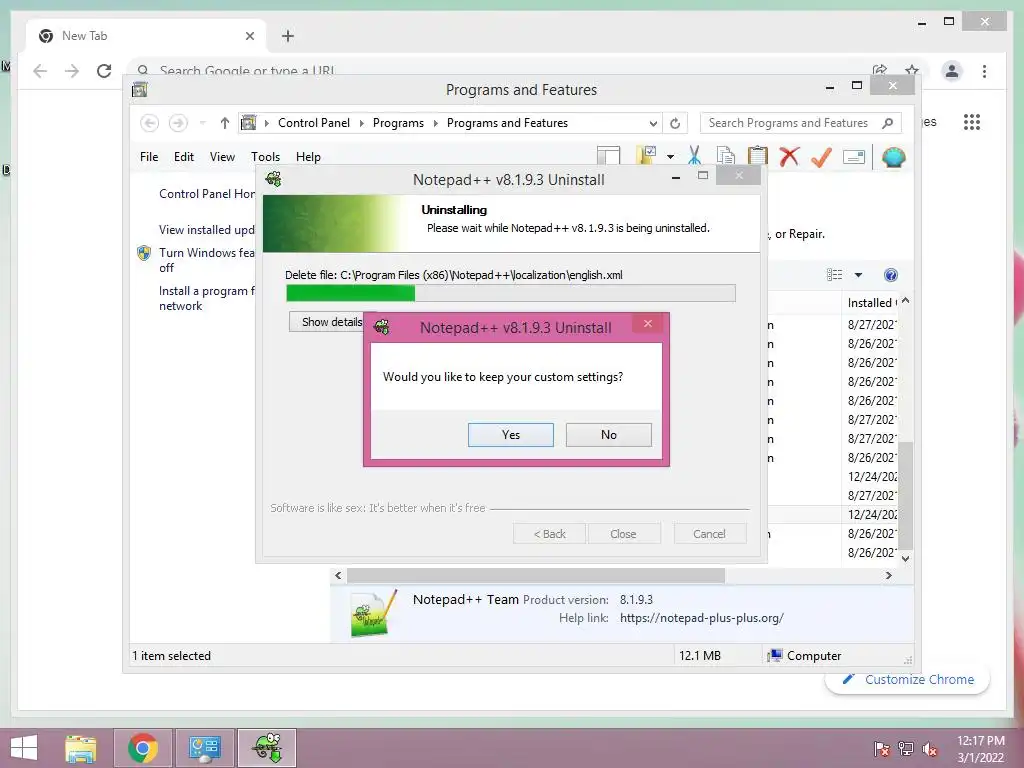Click Yes to keep custom settings
Screen dimensions: 1024x768
(511, 435)
